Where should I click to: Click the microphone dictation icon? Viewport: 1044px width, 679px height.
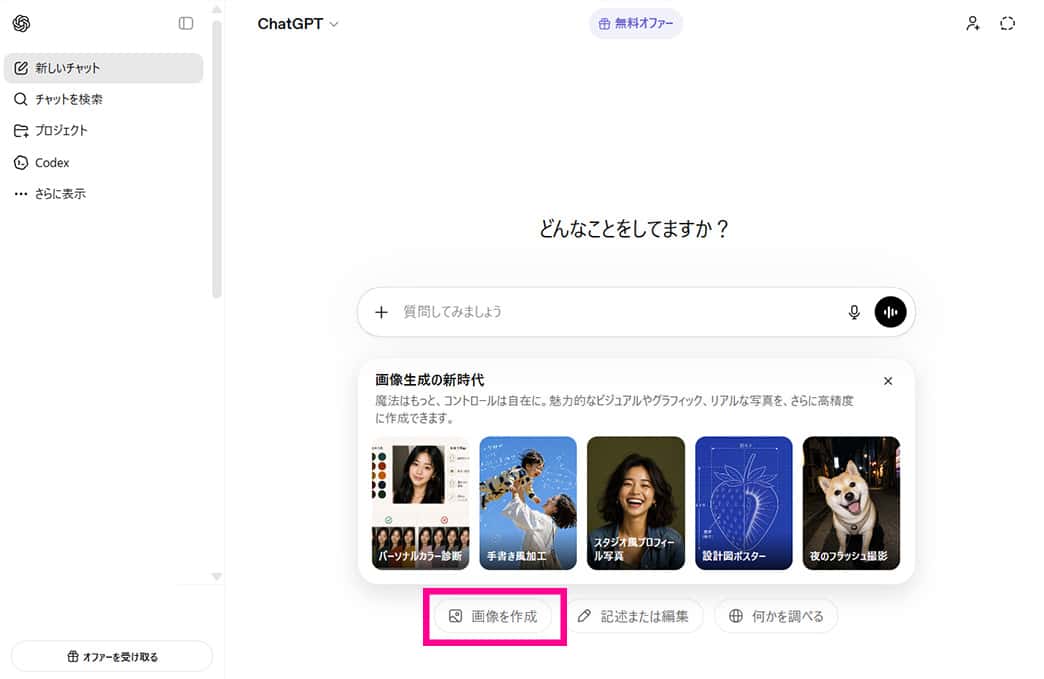click(854, 312)
